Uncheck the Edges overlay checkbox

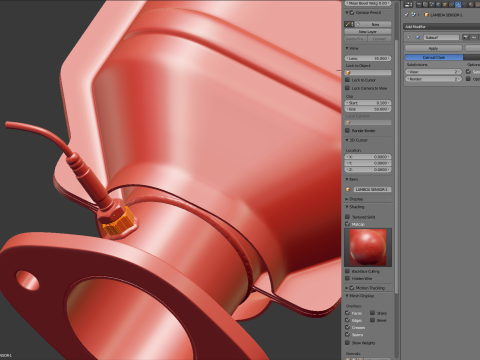click(347, 320)
